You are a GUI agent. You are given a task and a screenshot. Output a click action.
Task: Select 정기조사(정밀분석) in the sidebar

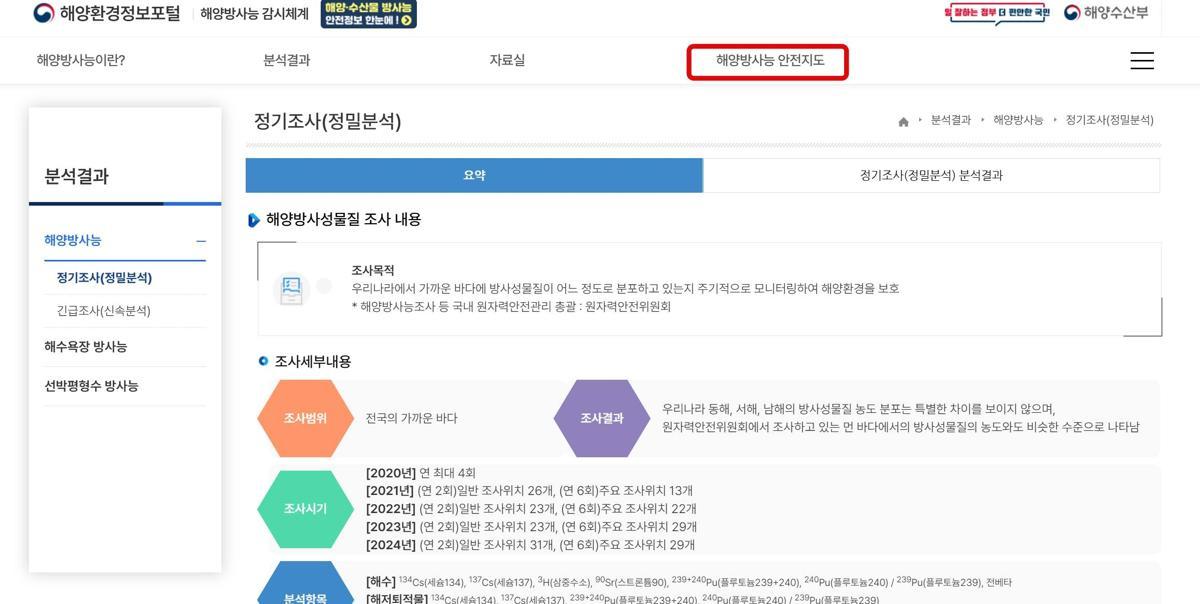pos(104,278)
